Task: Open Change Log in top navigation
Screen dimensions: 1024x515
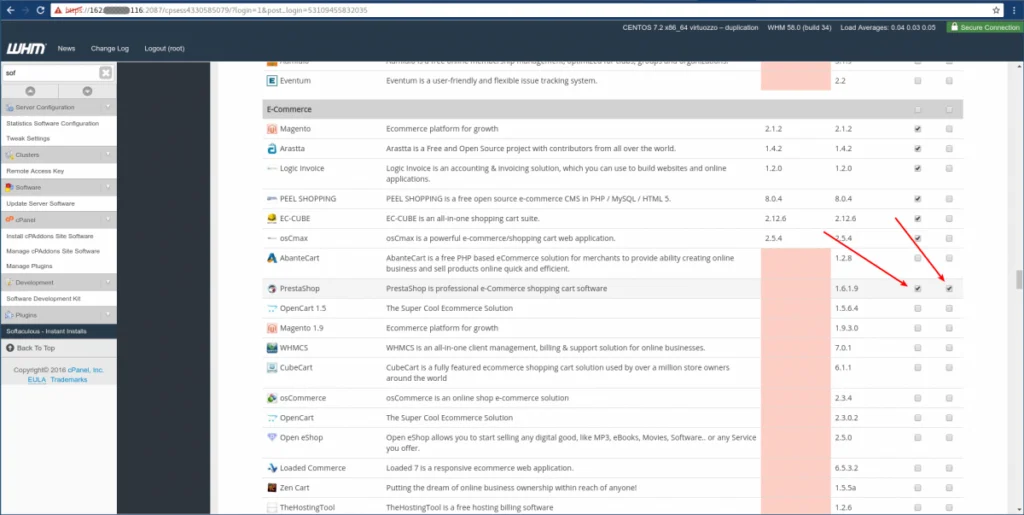Action: (110, 49)
